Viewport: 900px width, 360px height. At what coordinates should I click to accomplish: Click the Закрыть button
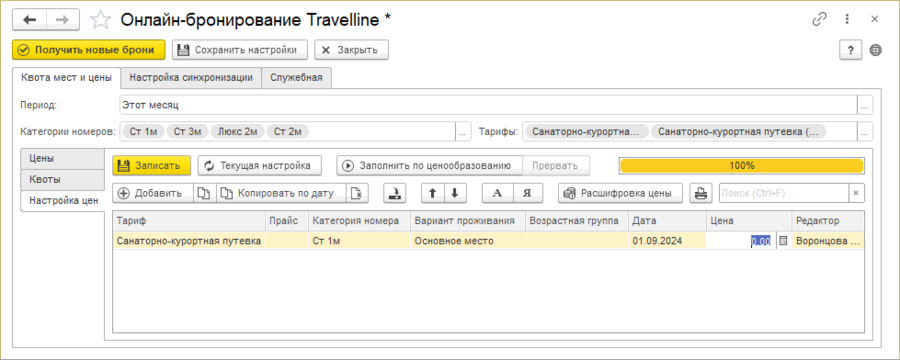pyautogui.click(x=351, y=50)
